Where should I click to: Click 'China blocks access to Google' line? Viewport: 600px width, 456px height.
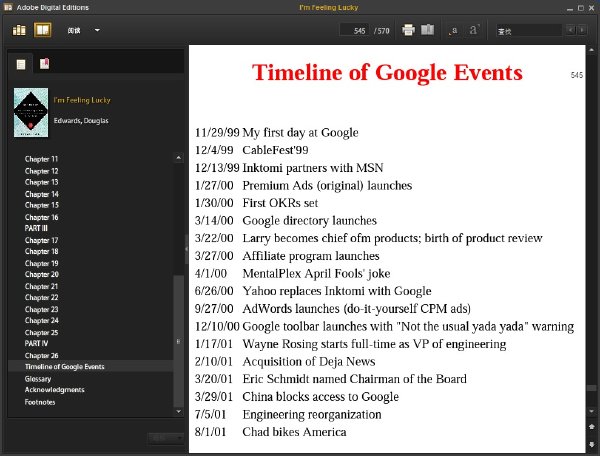pyautogui.click(x=321, y=396)
